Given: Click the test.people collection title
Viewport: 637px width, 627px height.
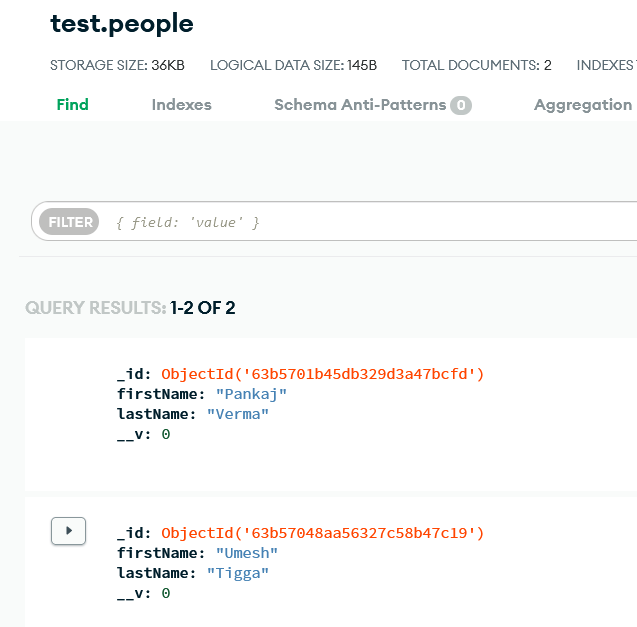Looking at the screenshot, I should (122, 24).
